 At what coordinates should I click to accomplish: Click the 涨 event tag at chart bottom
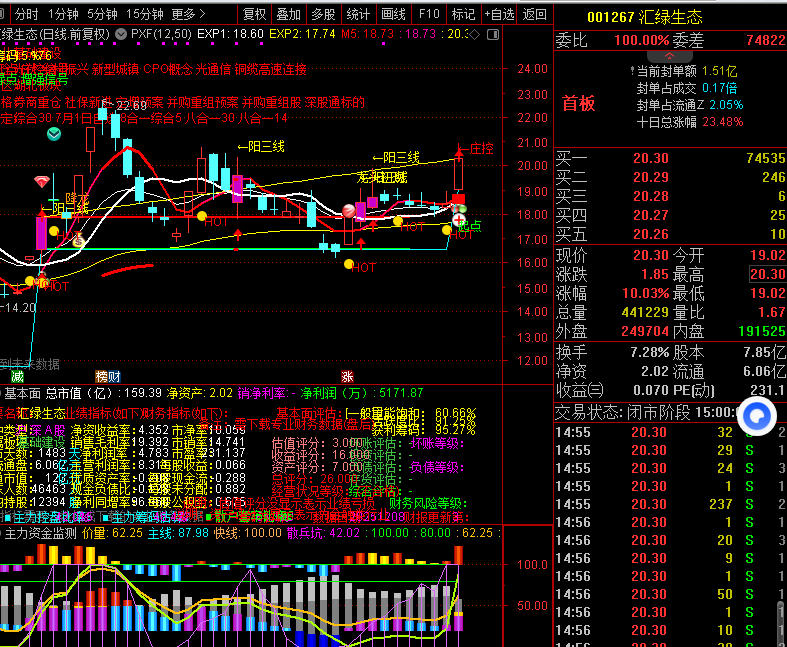click(348, 376)
